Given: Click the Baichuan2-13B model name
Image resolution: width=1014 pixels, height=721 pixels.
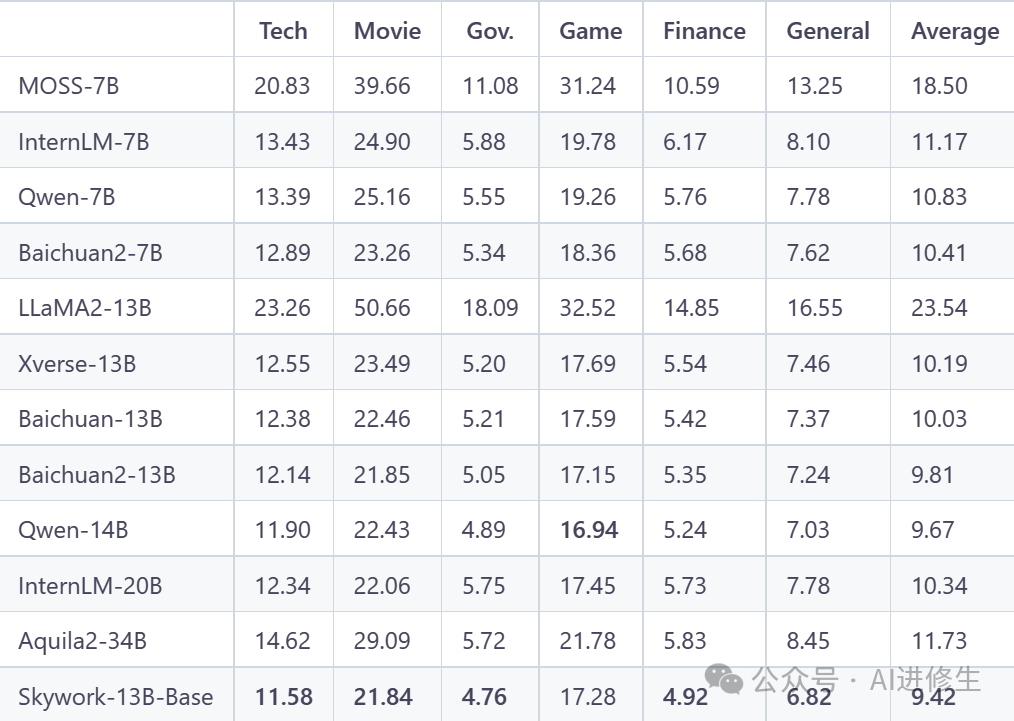Looking at the screenshot, I should (96, 475).
